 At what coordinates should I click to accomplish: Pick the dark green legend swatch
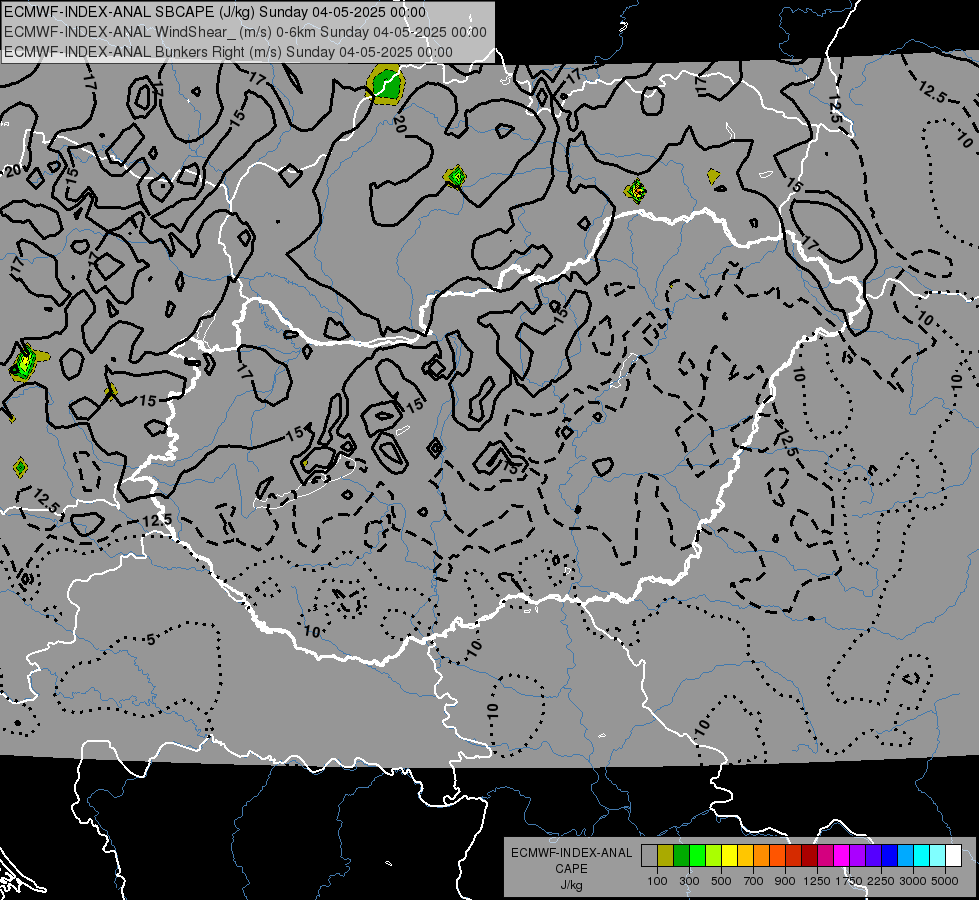682,856
